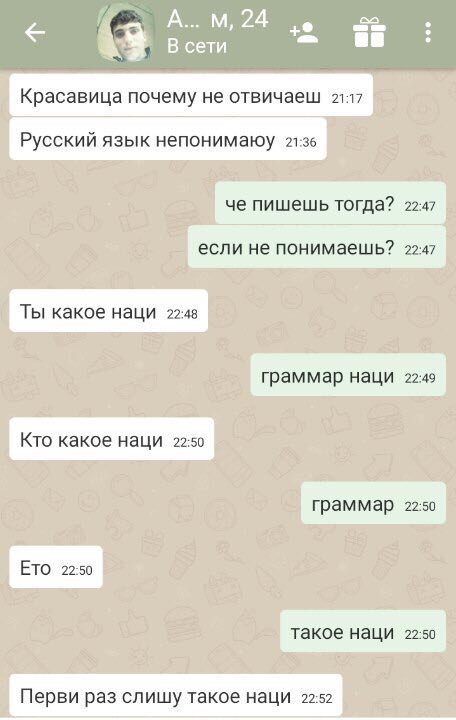Tap the contact name and age header

tap(217, 20)
